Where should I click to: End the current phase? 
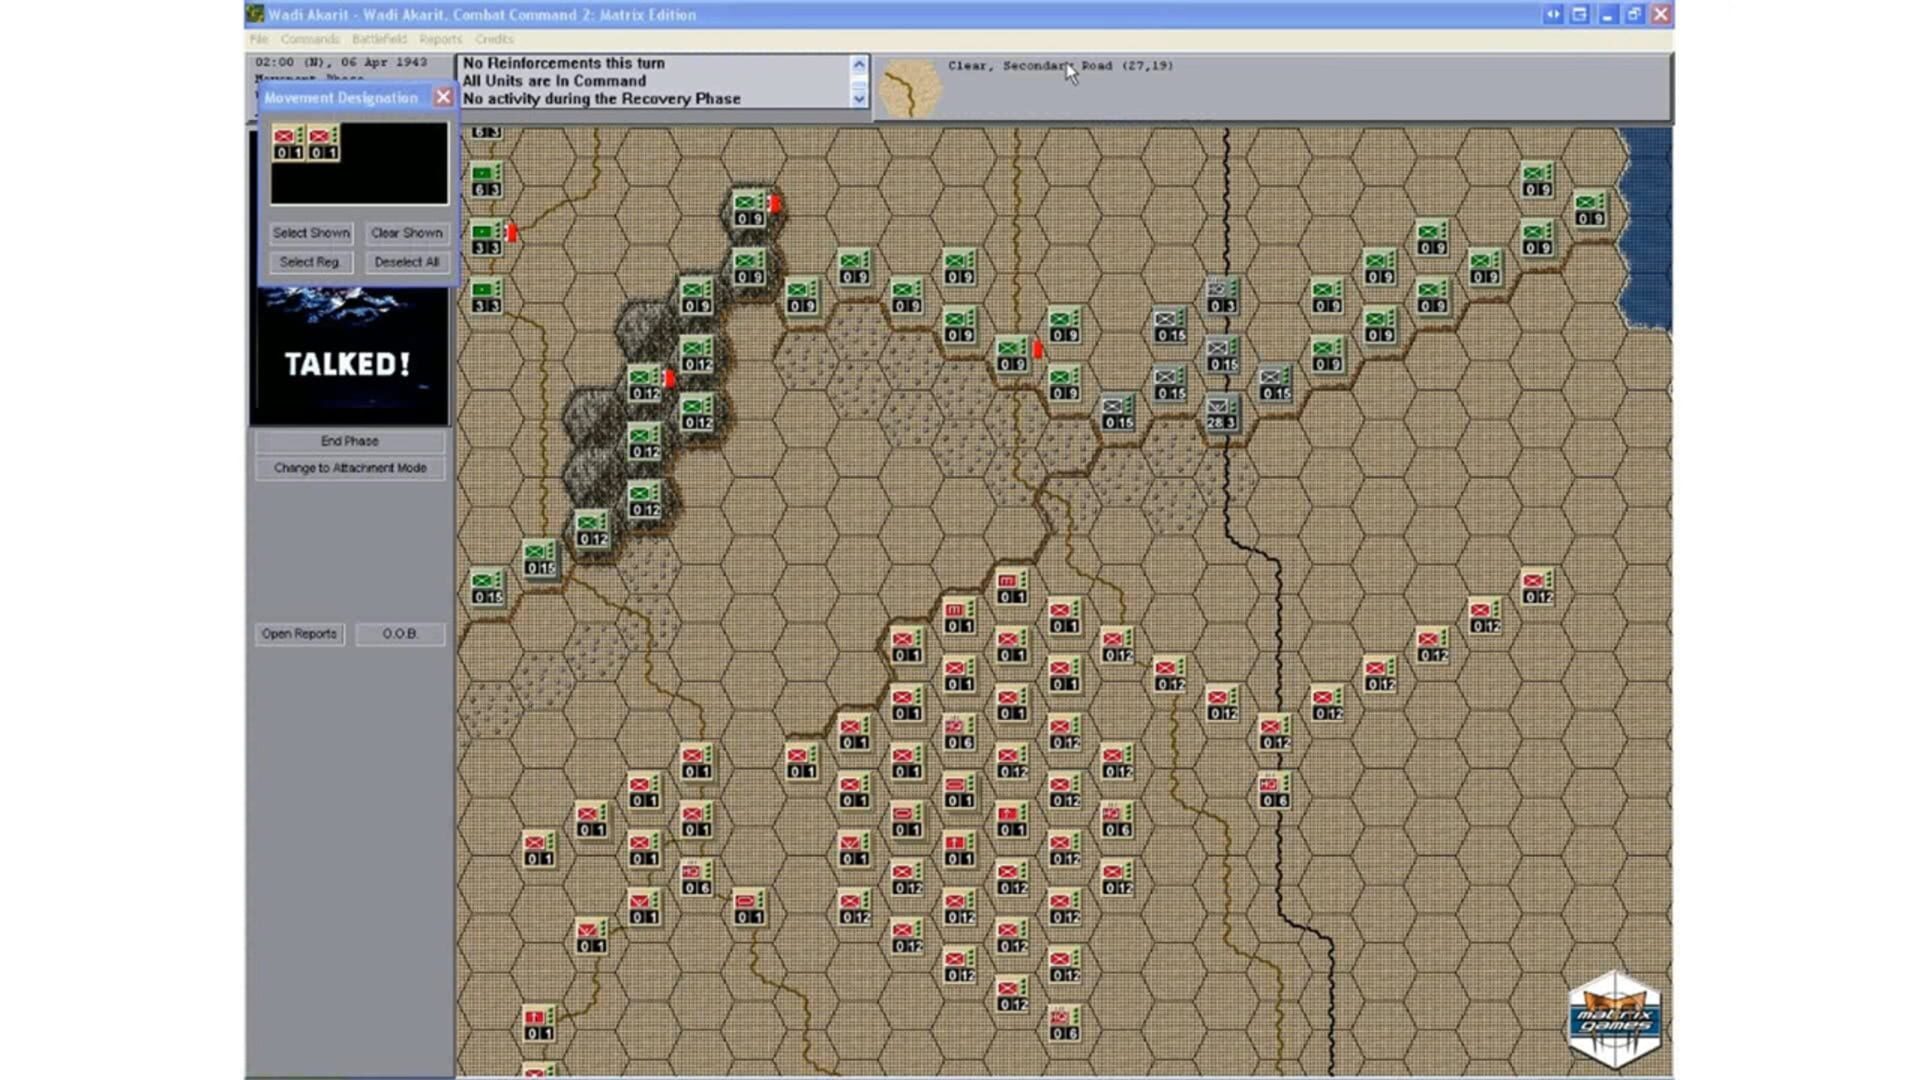(349, 441)
